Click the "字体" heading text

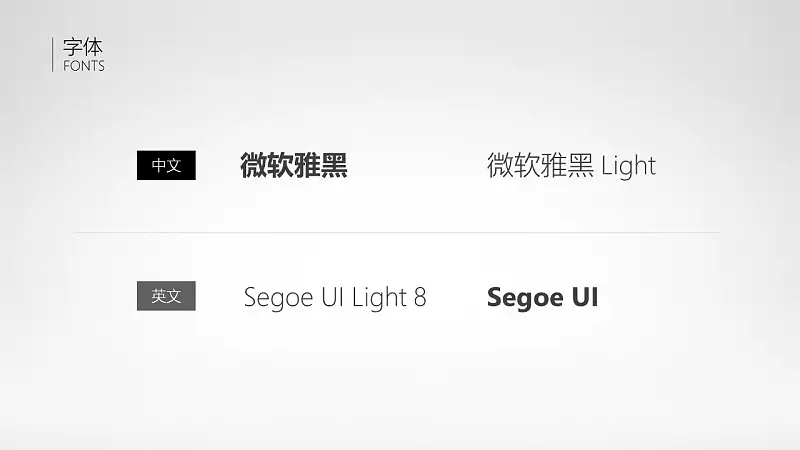[83, 47]
